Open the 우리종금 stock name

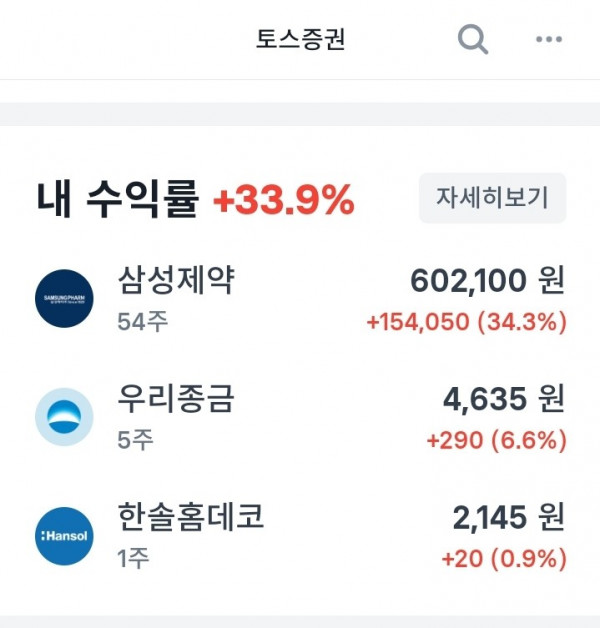click(175, 398)
